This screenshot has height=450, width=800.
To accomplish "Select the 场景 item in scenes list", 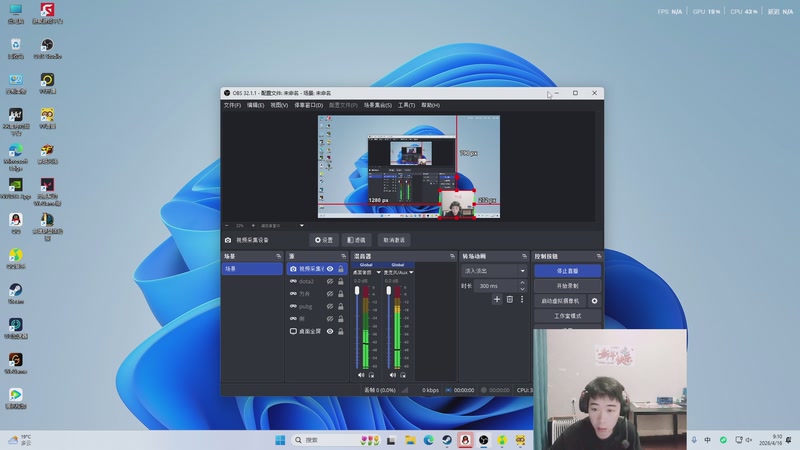I will coord(252,269).
